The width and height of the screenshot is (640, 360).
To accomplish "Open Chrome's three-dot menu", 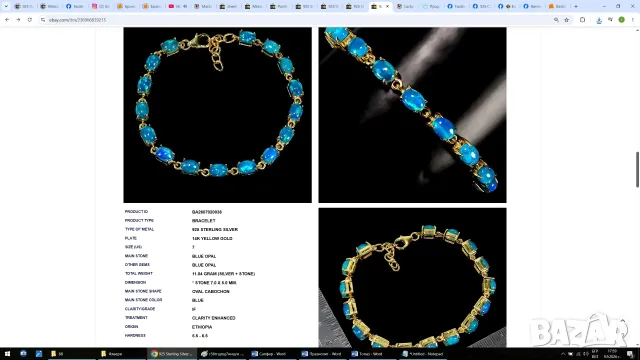I will [633, 20].
